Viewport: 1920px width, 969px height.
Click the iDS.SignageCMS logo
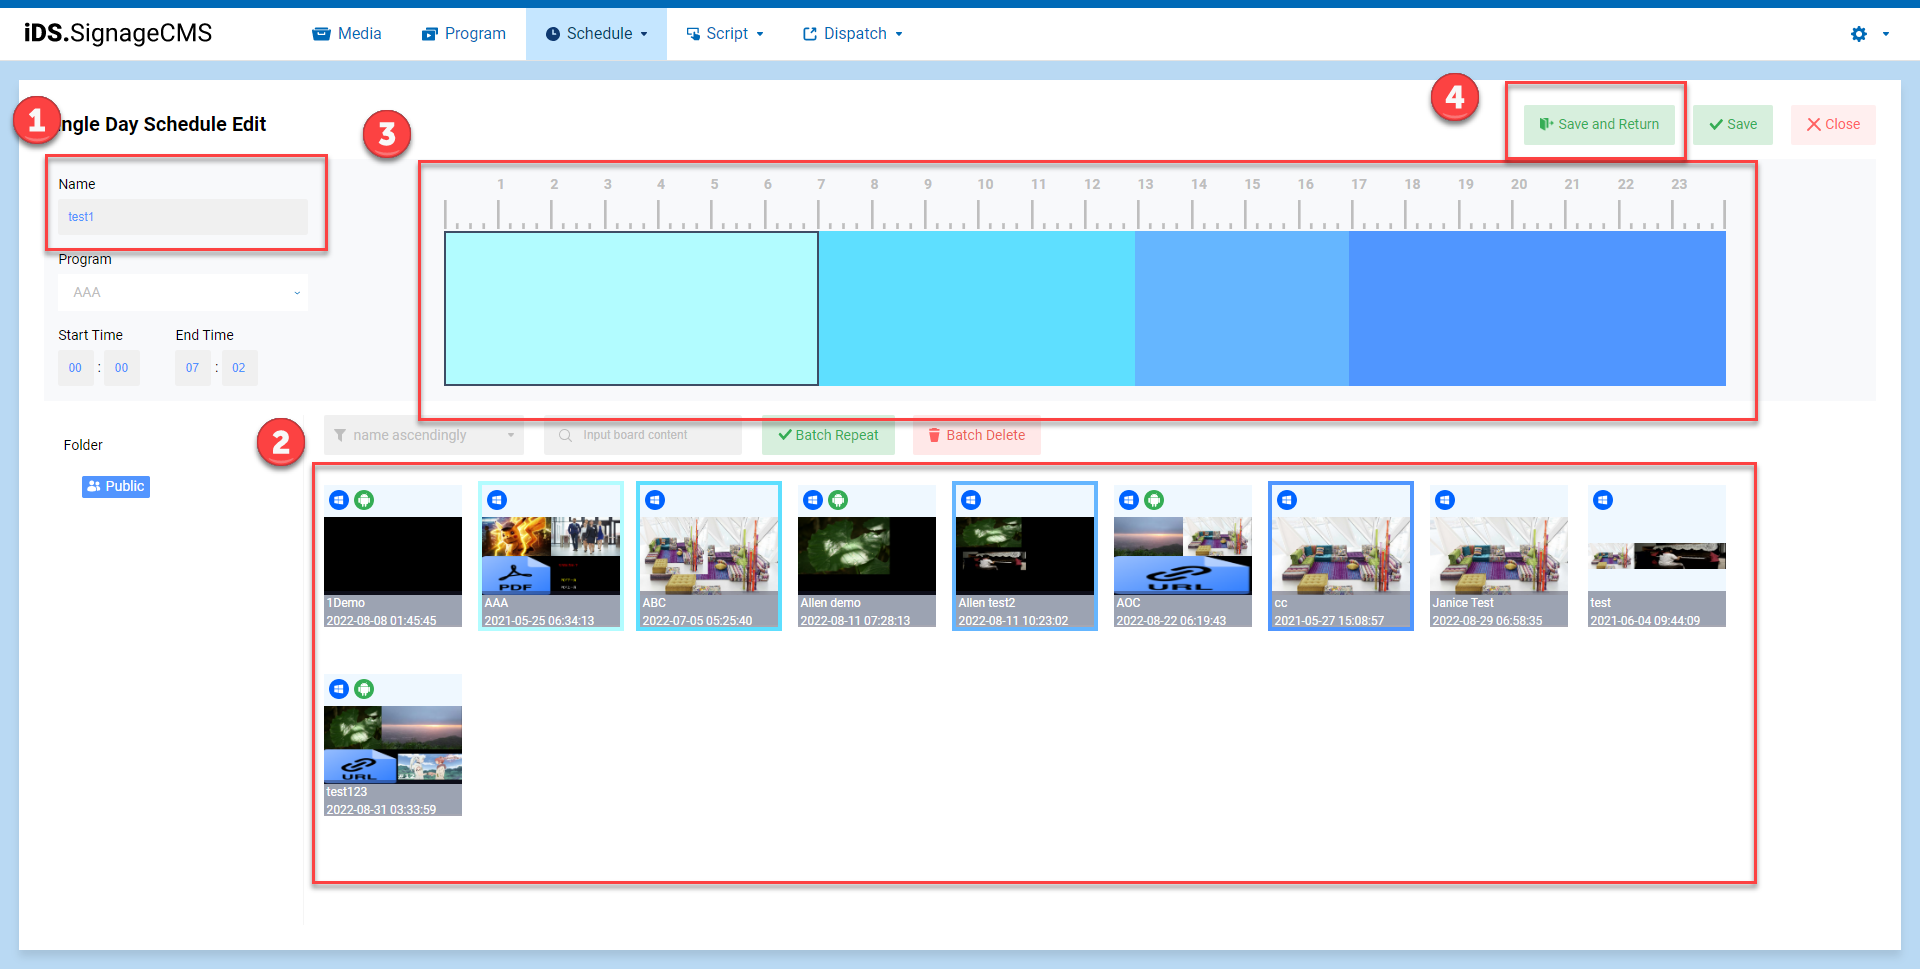[x=118, y=33]
